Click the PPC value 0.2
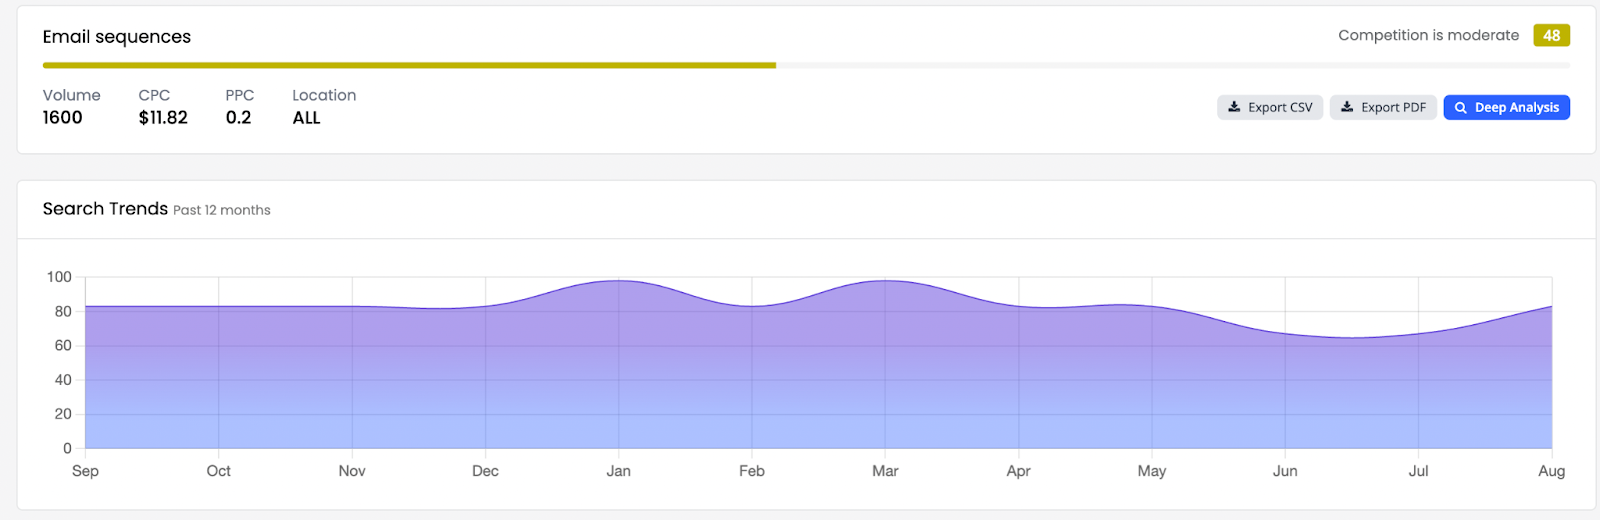The image size is (1600, 520). 238,118
